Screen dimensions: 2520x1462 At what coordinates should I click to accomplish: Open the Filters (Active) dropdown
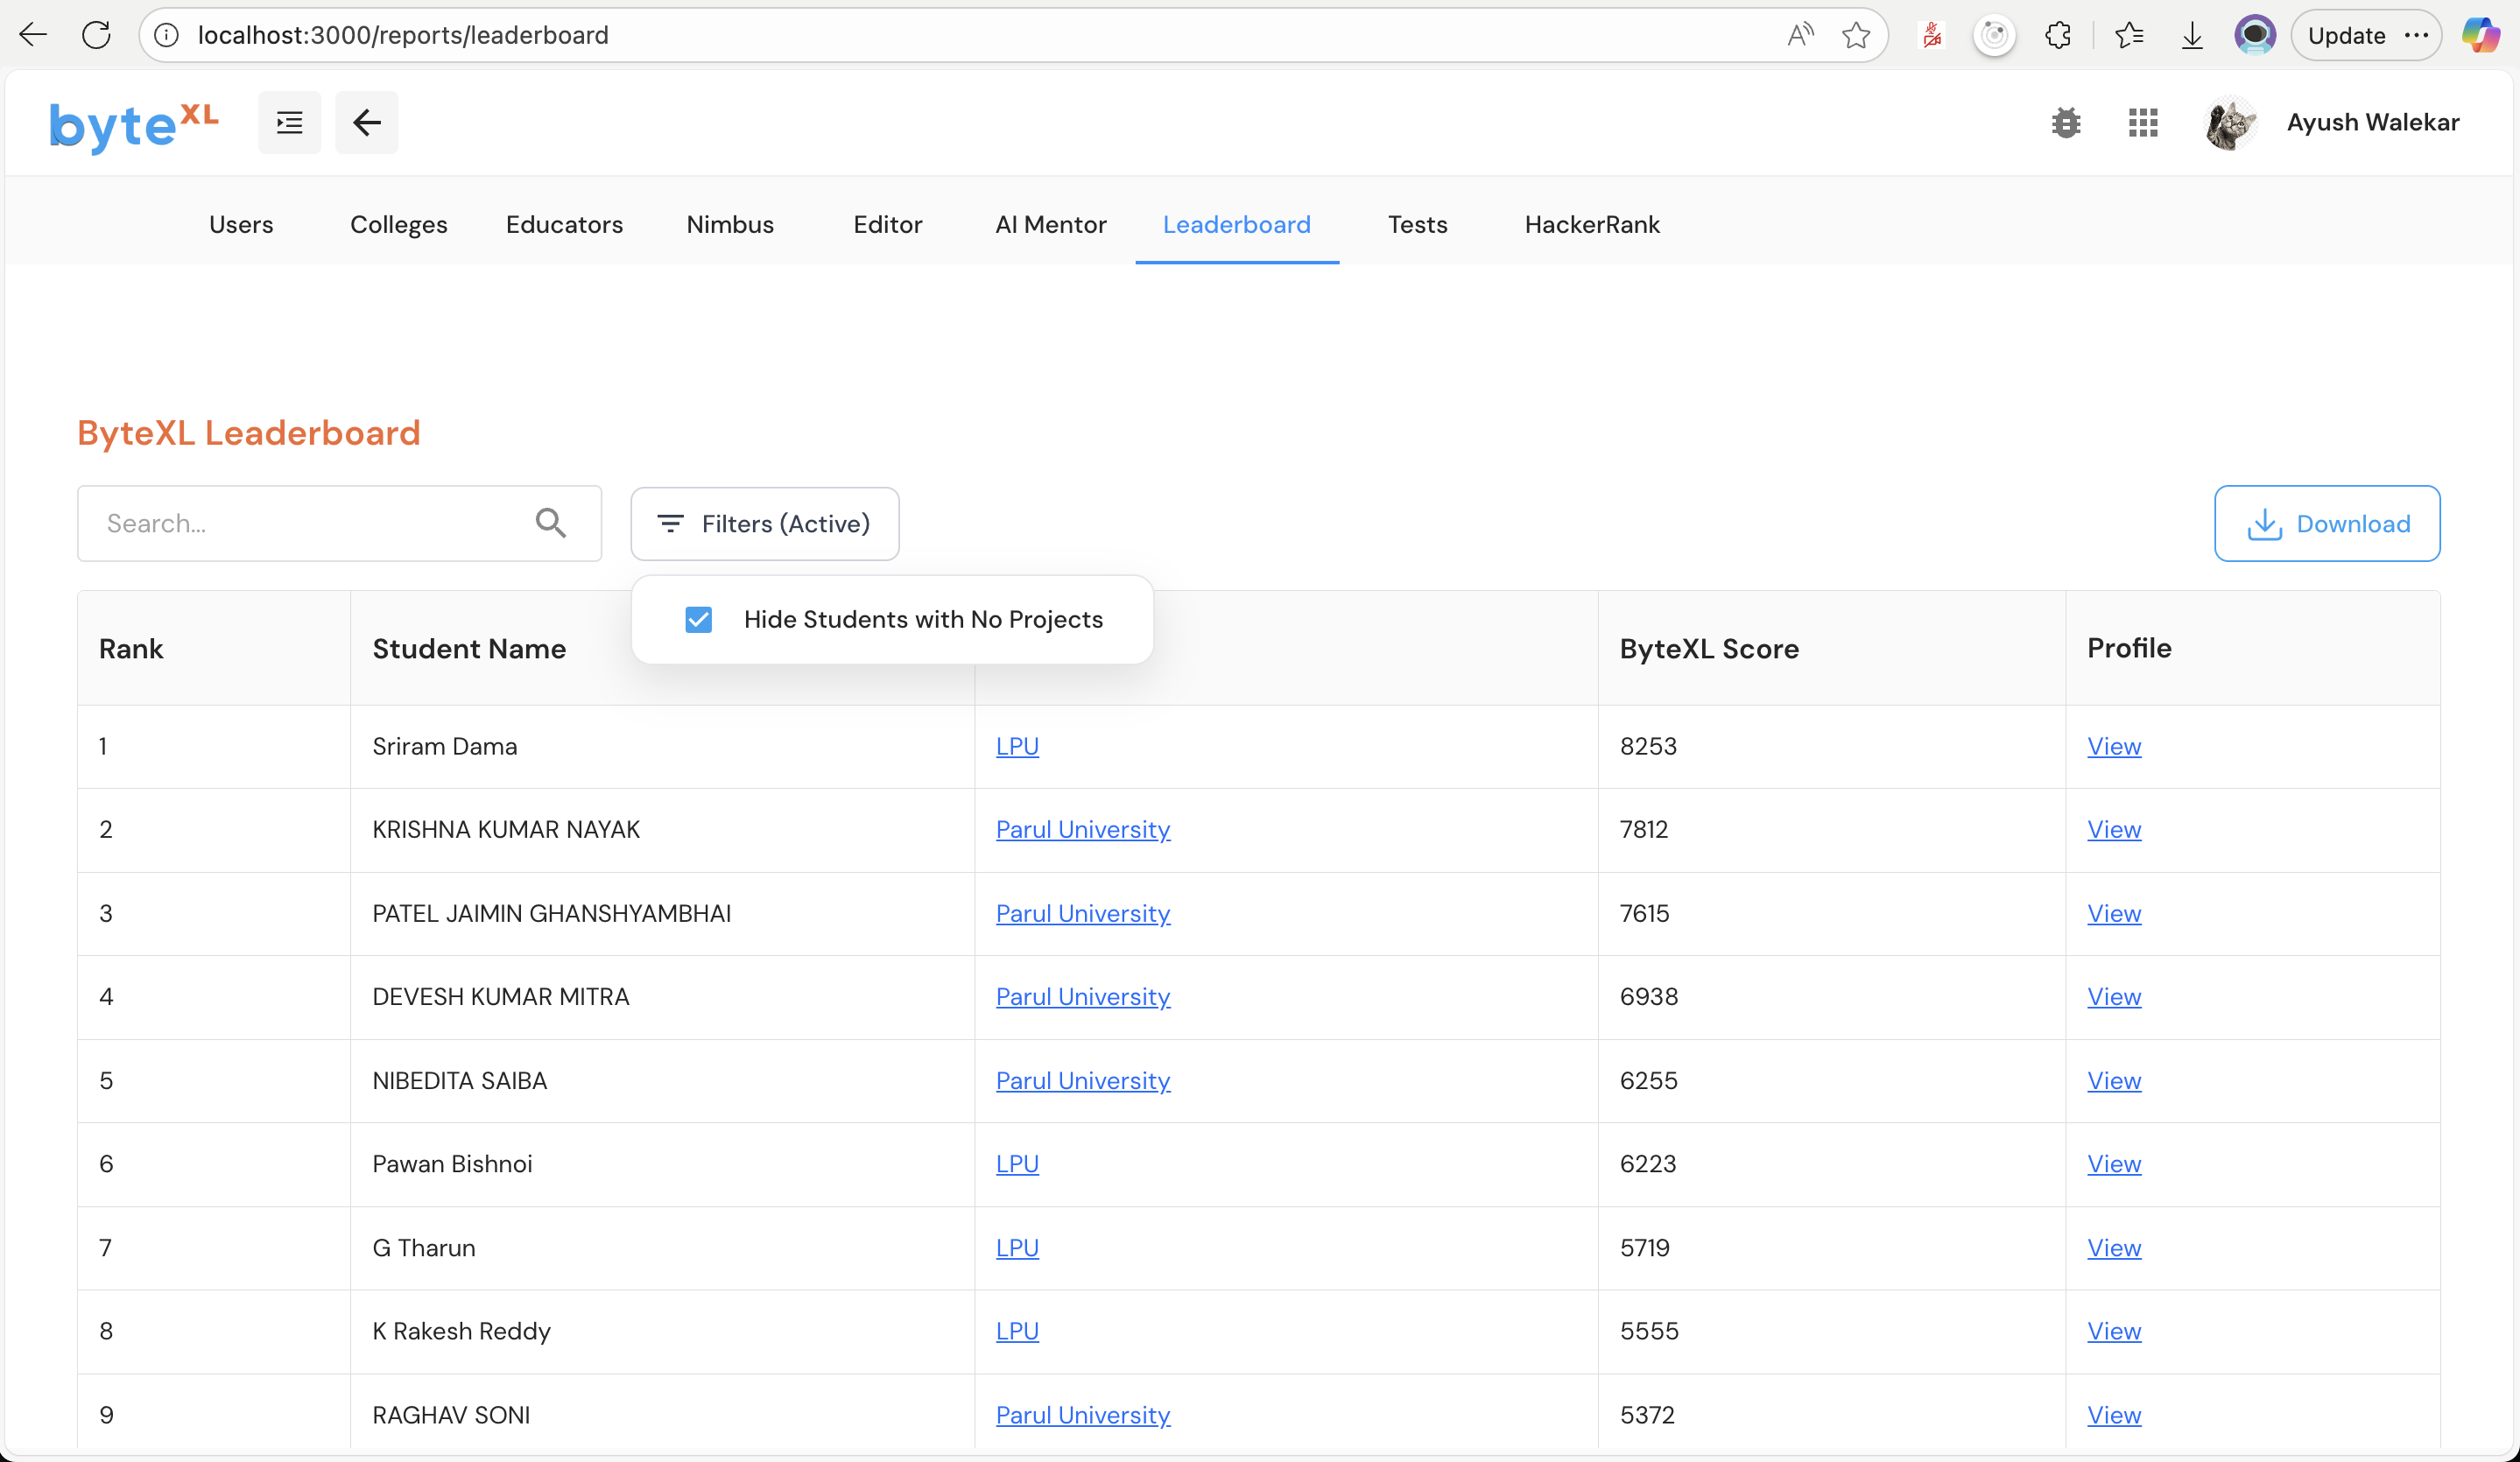pyautogui.click(x=764, y=523)
